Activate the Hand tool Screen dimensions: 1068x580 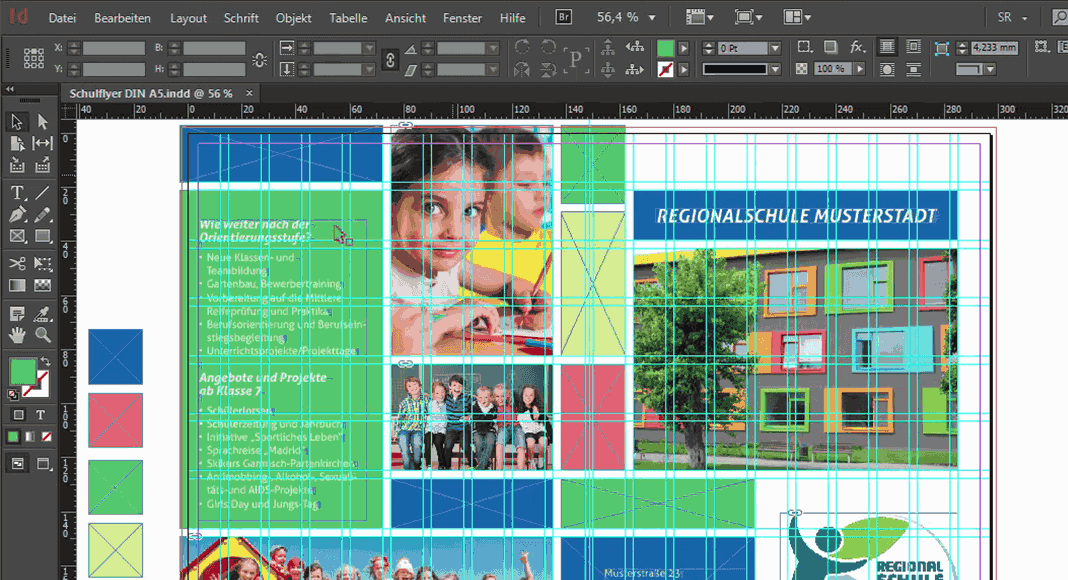coord(17,335)
